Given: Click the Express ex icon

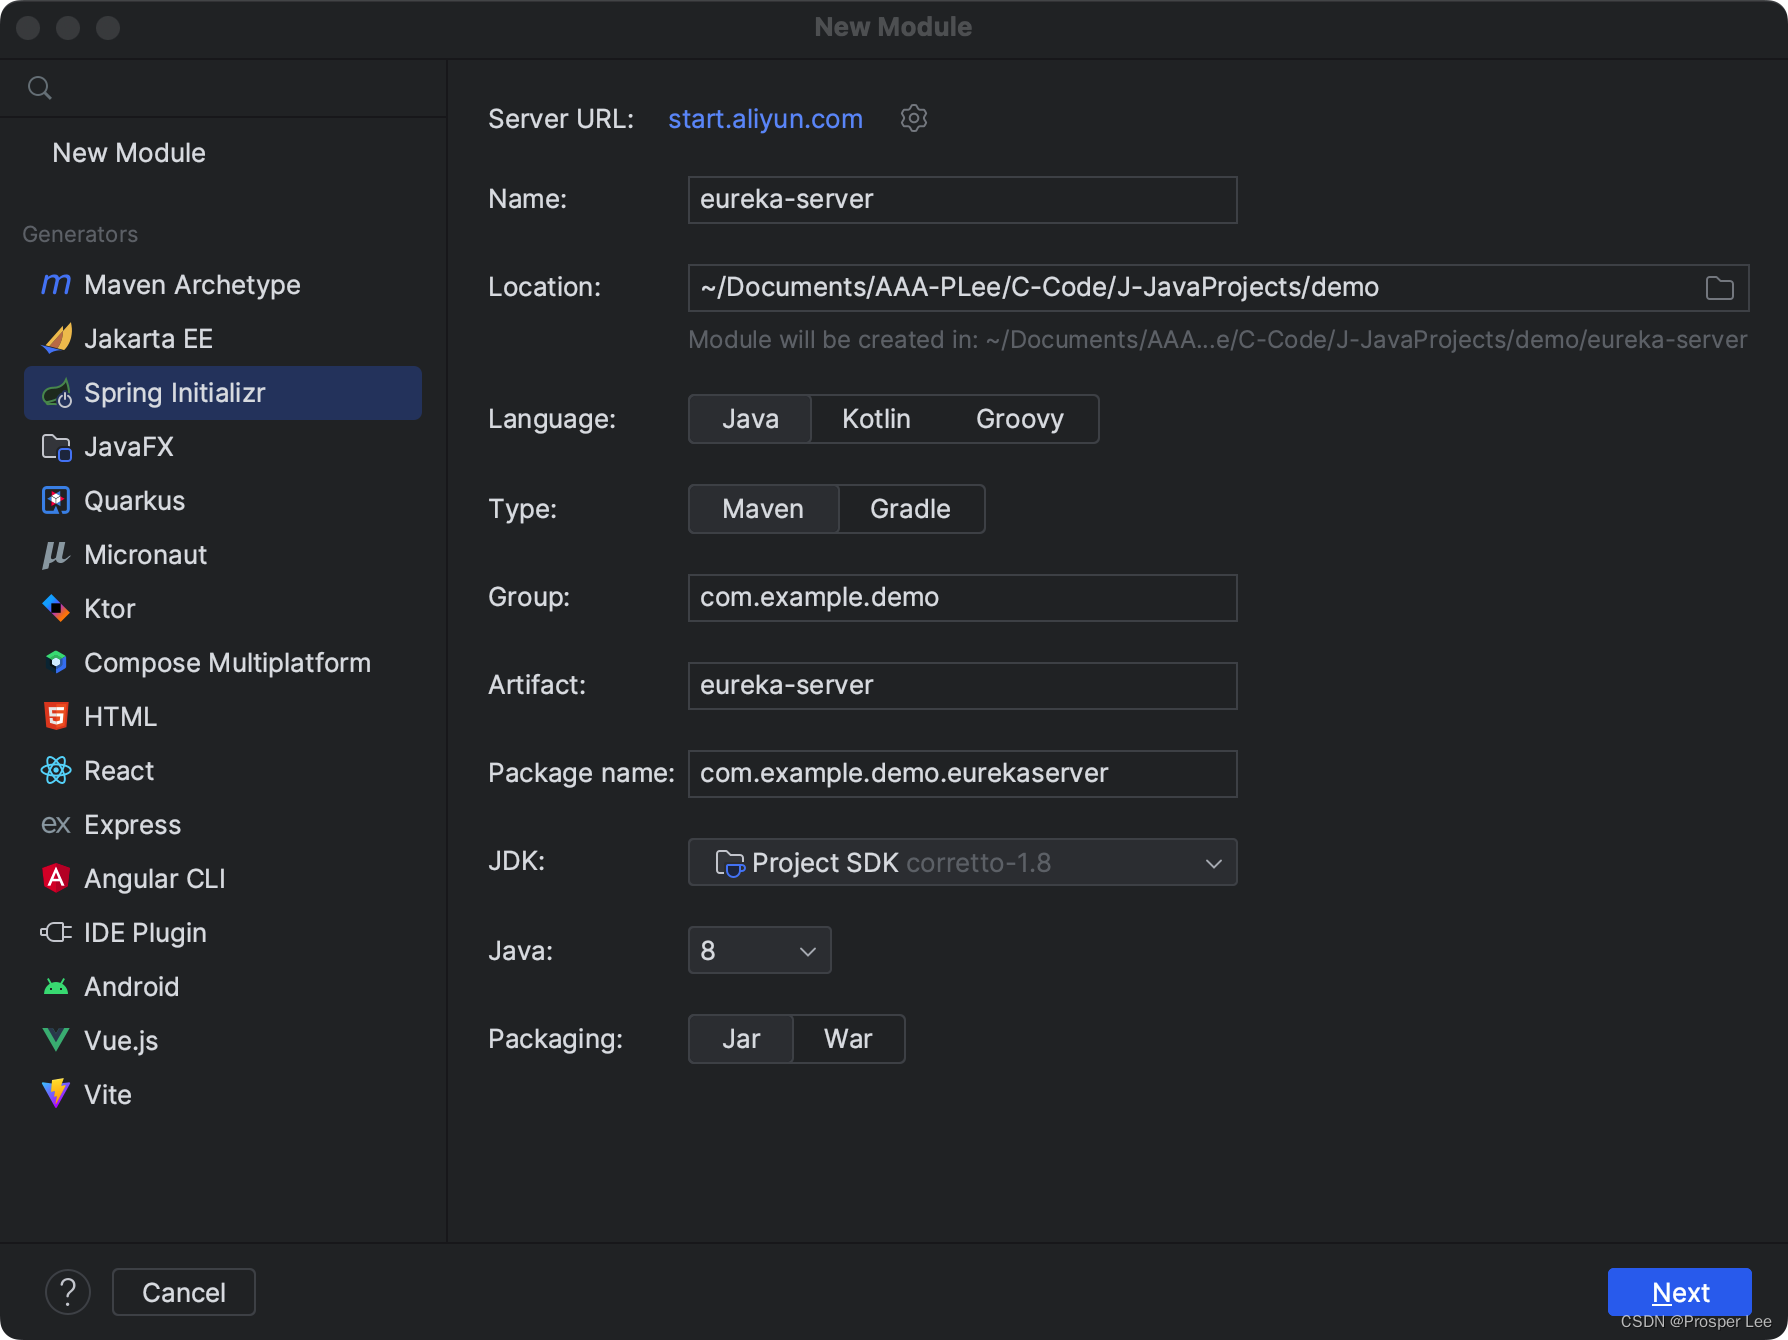Looking at the screenshot, I should click(x=56, y=825).
